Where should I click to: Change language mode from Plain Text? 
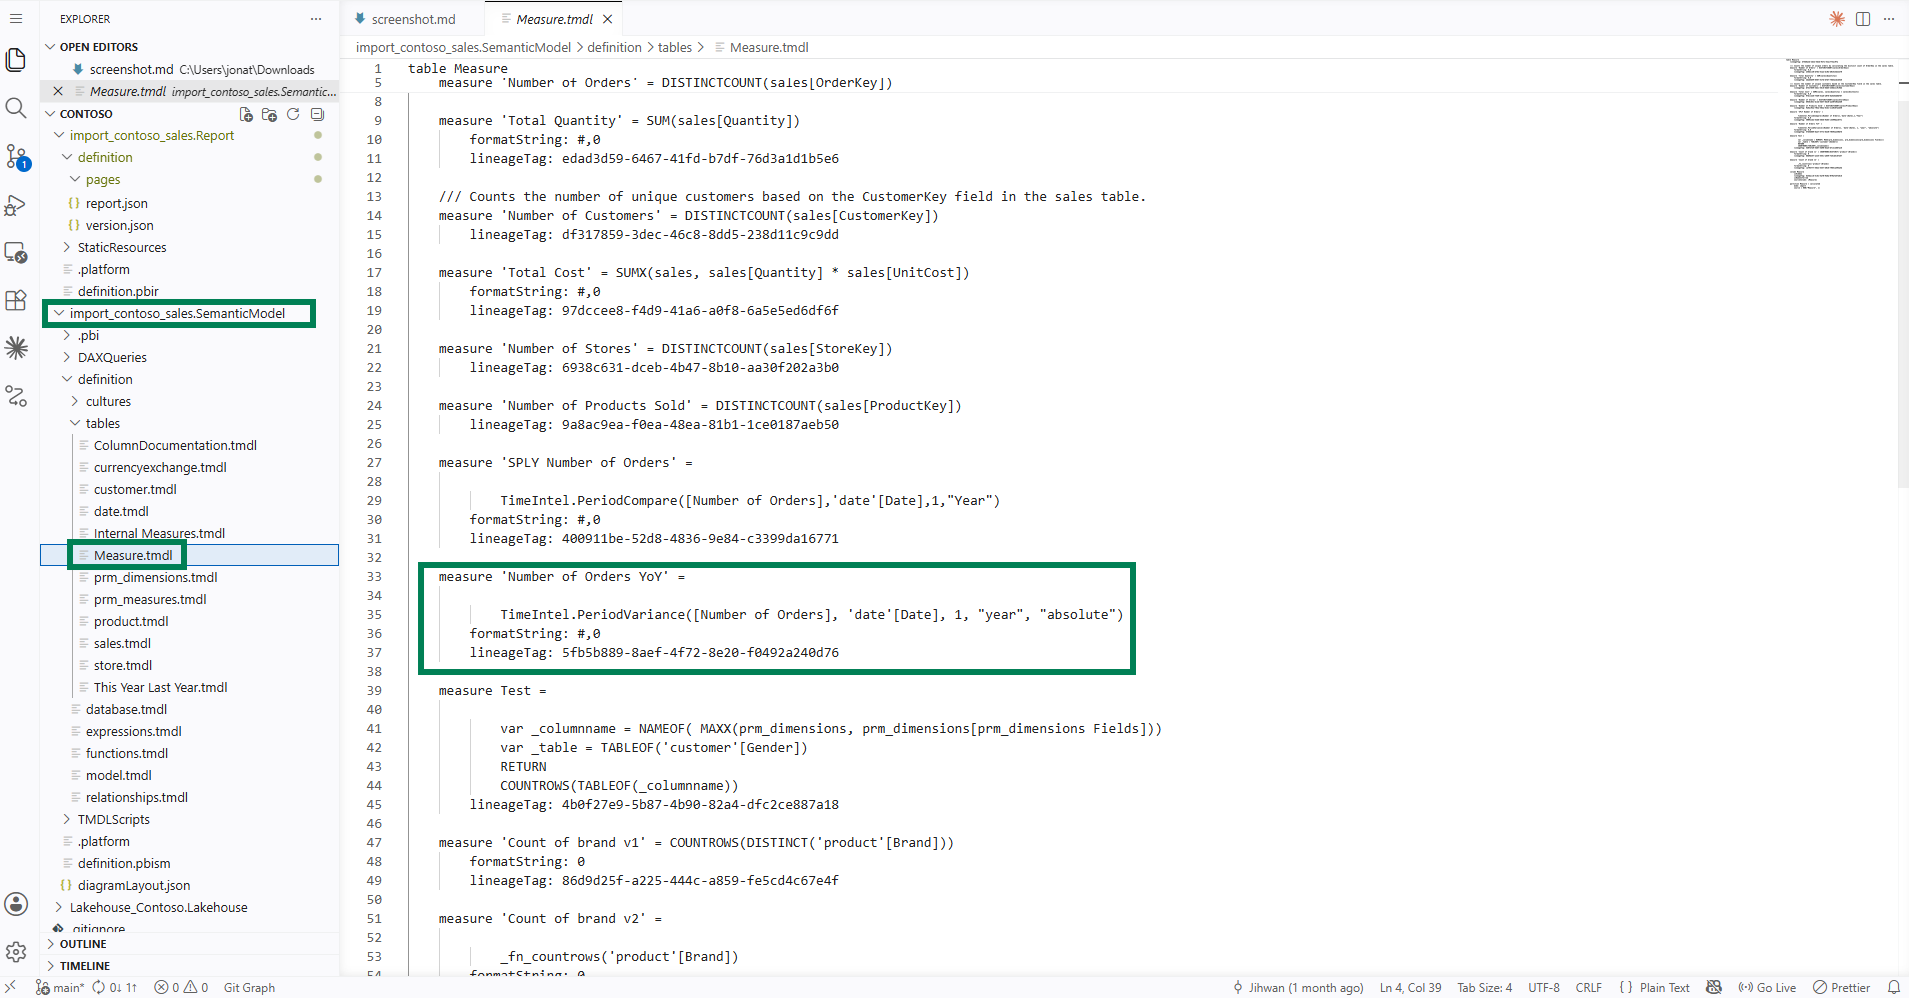(1664, 987)
